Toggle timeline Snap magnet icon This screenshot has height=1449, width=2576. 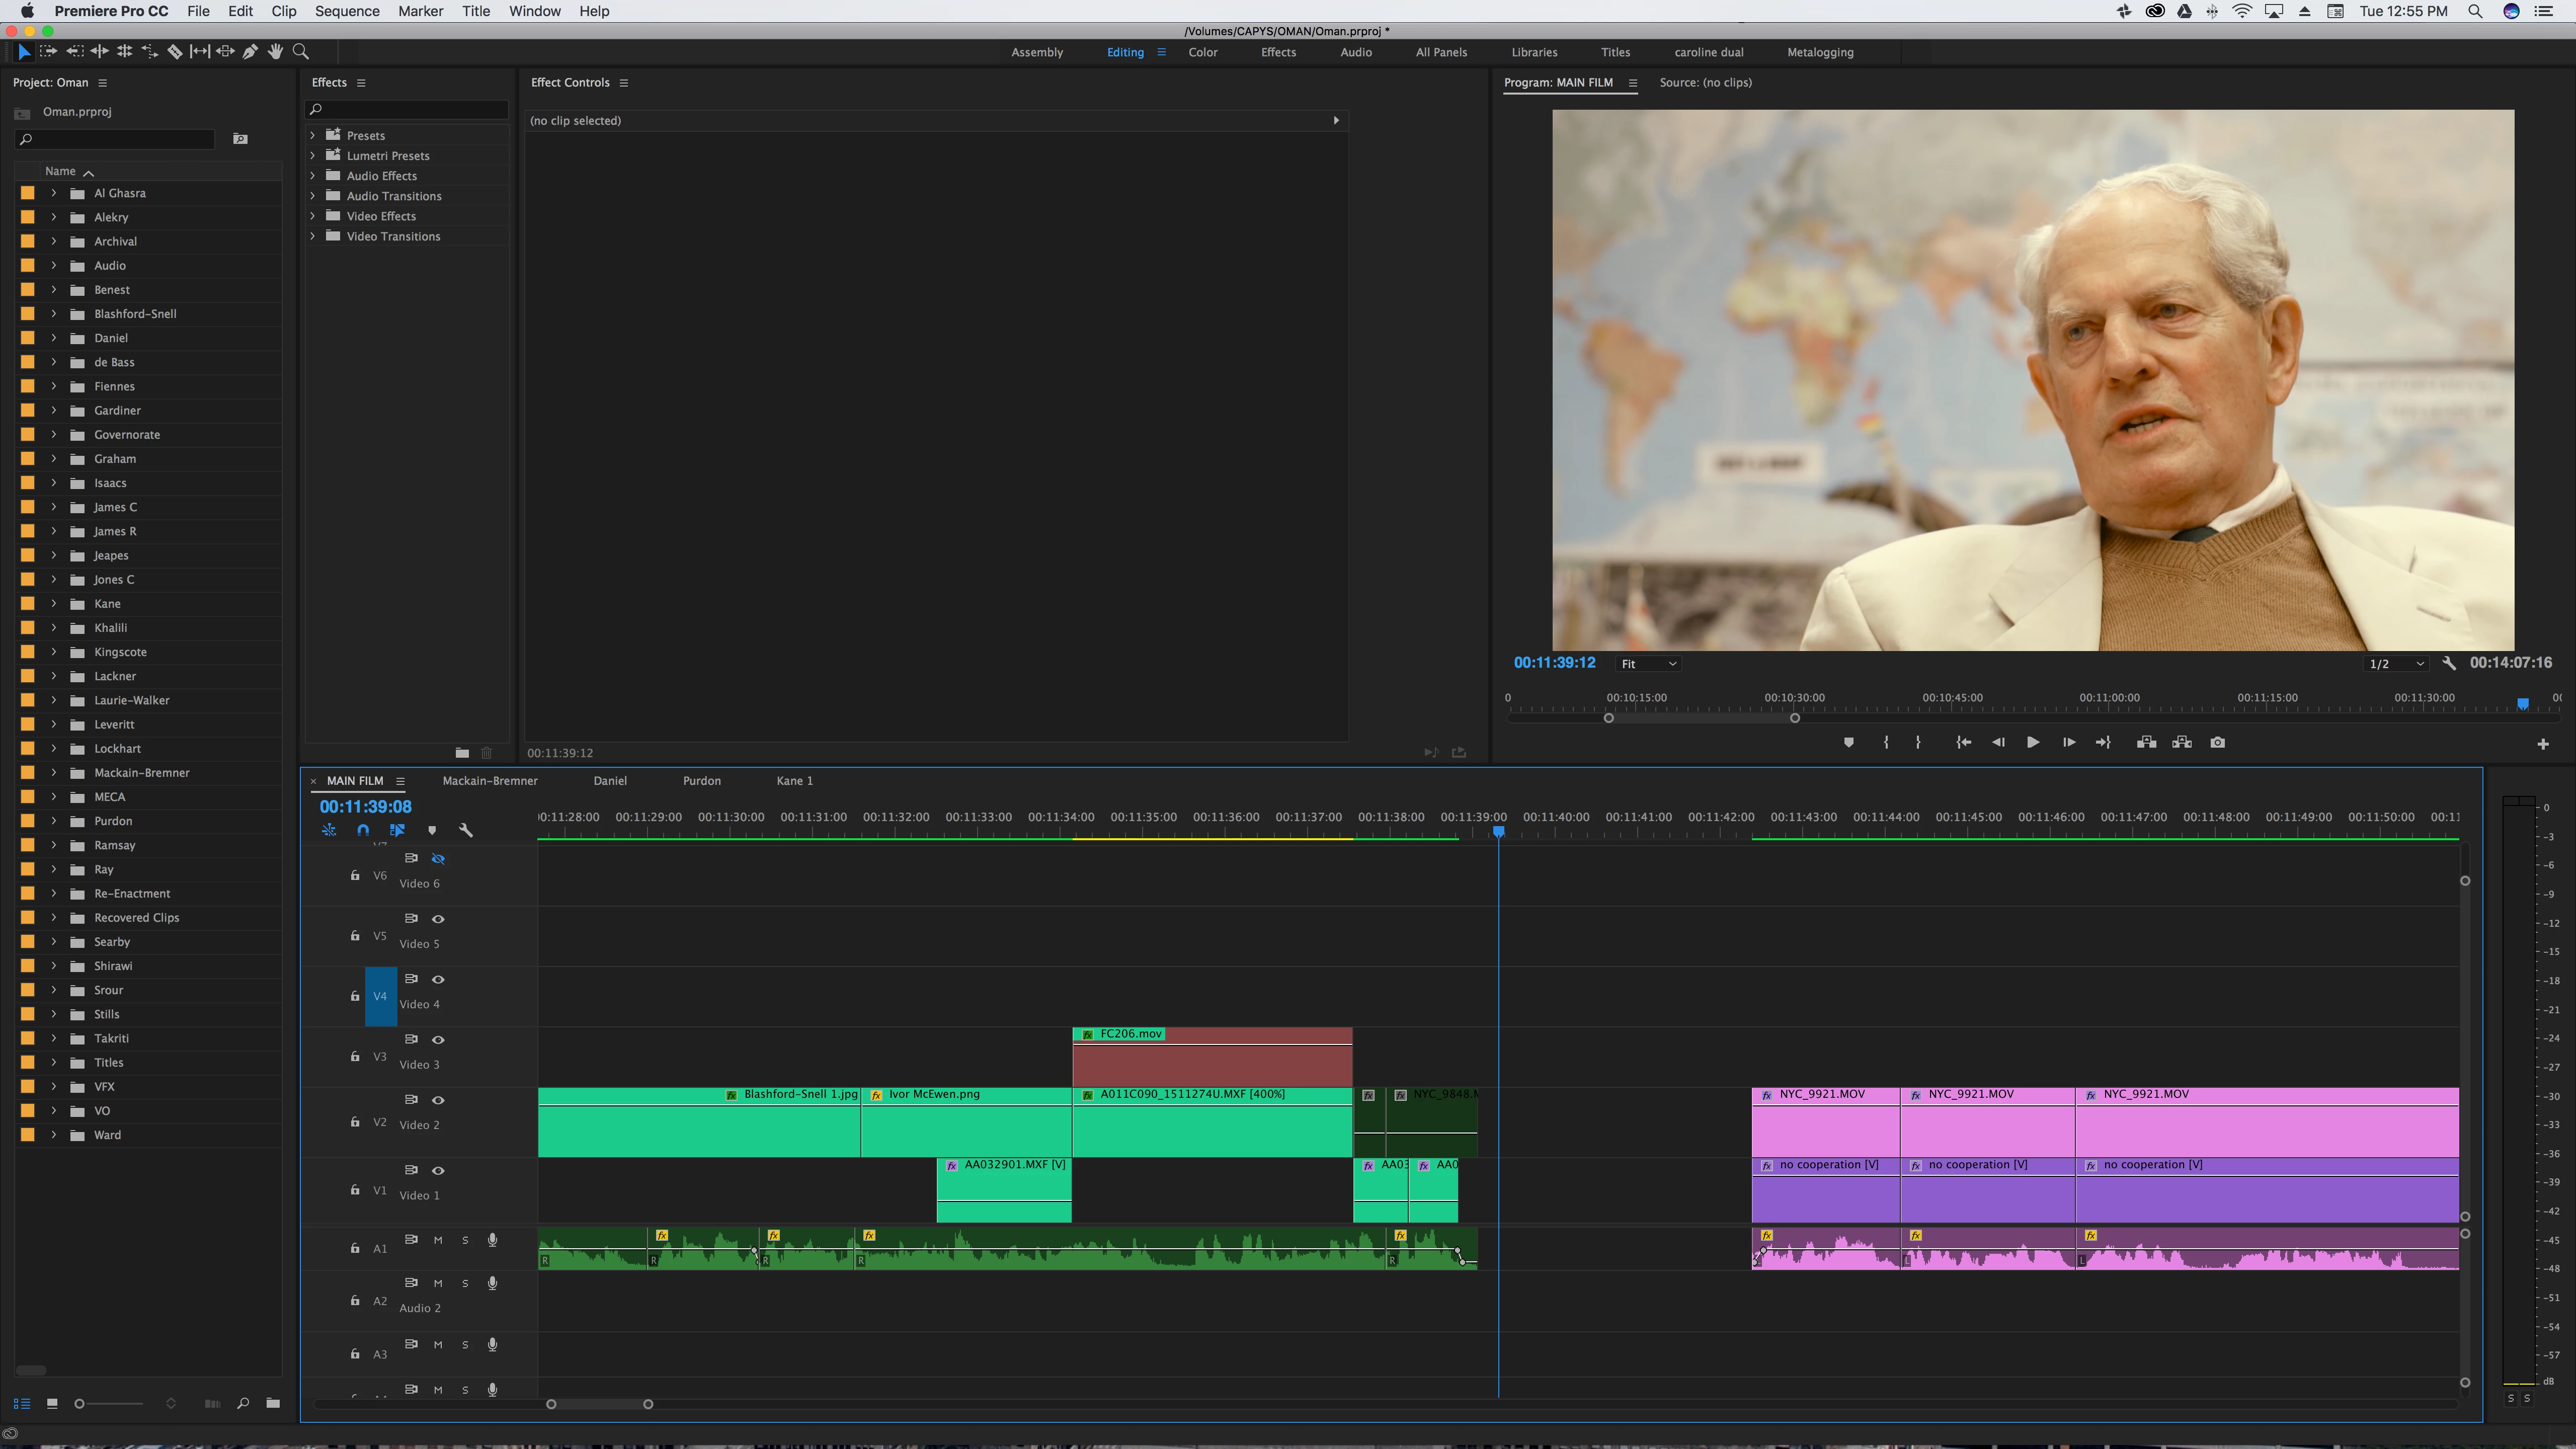(363, 830)
